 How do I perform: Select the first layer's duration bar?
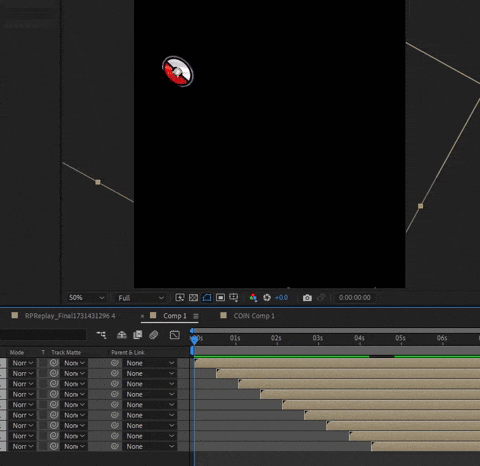[x=337, y=363]
